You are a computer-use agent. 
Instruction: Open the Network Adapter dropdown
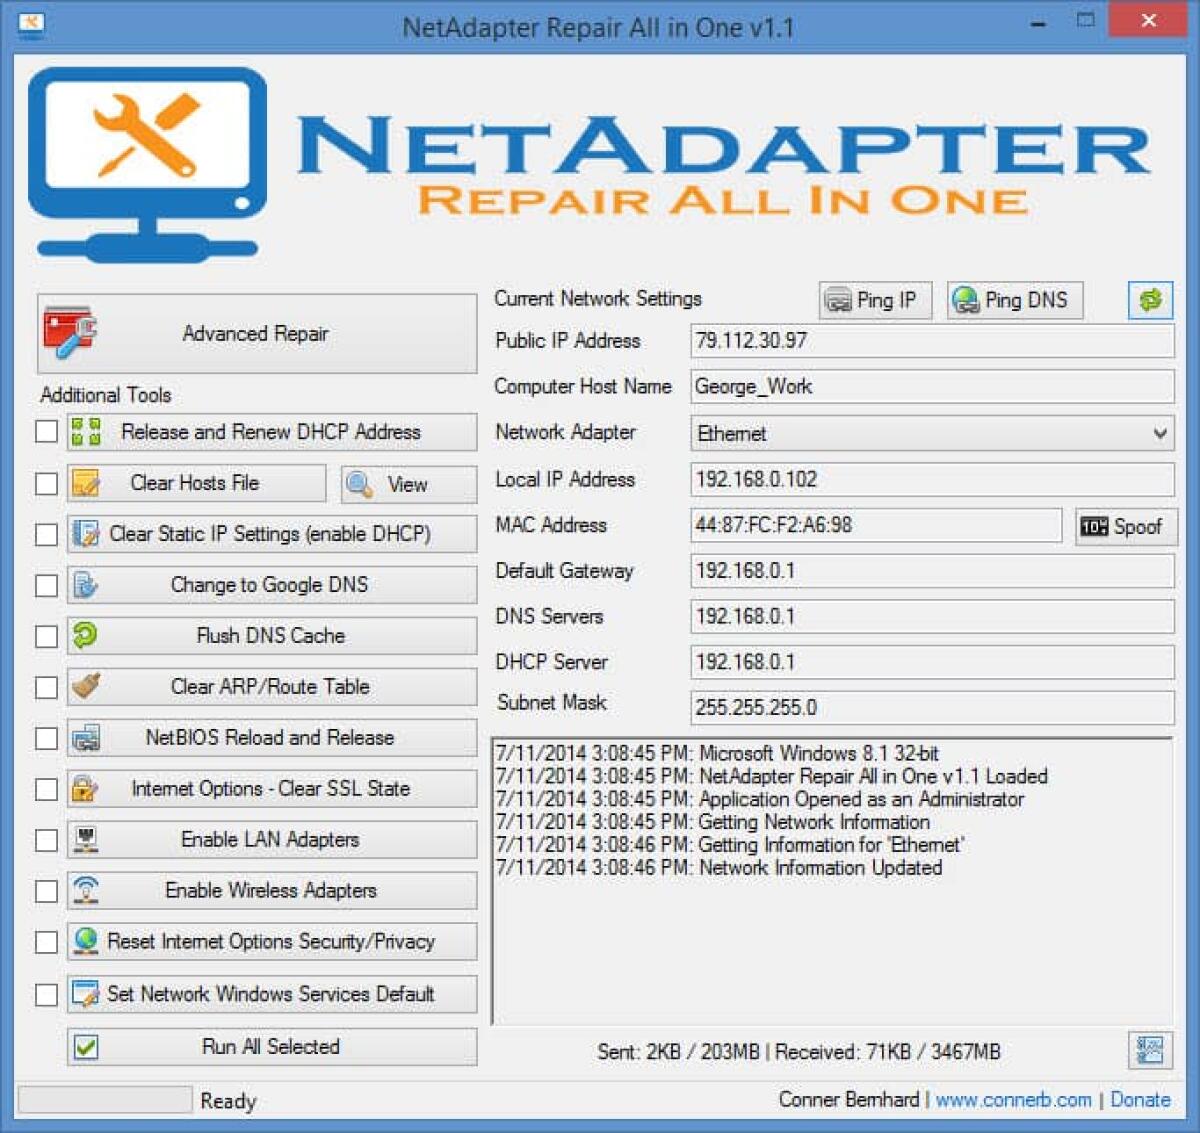pos(1160,433)
